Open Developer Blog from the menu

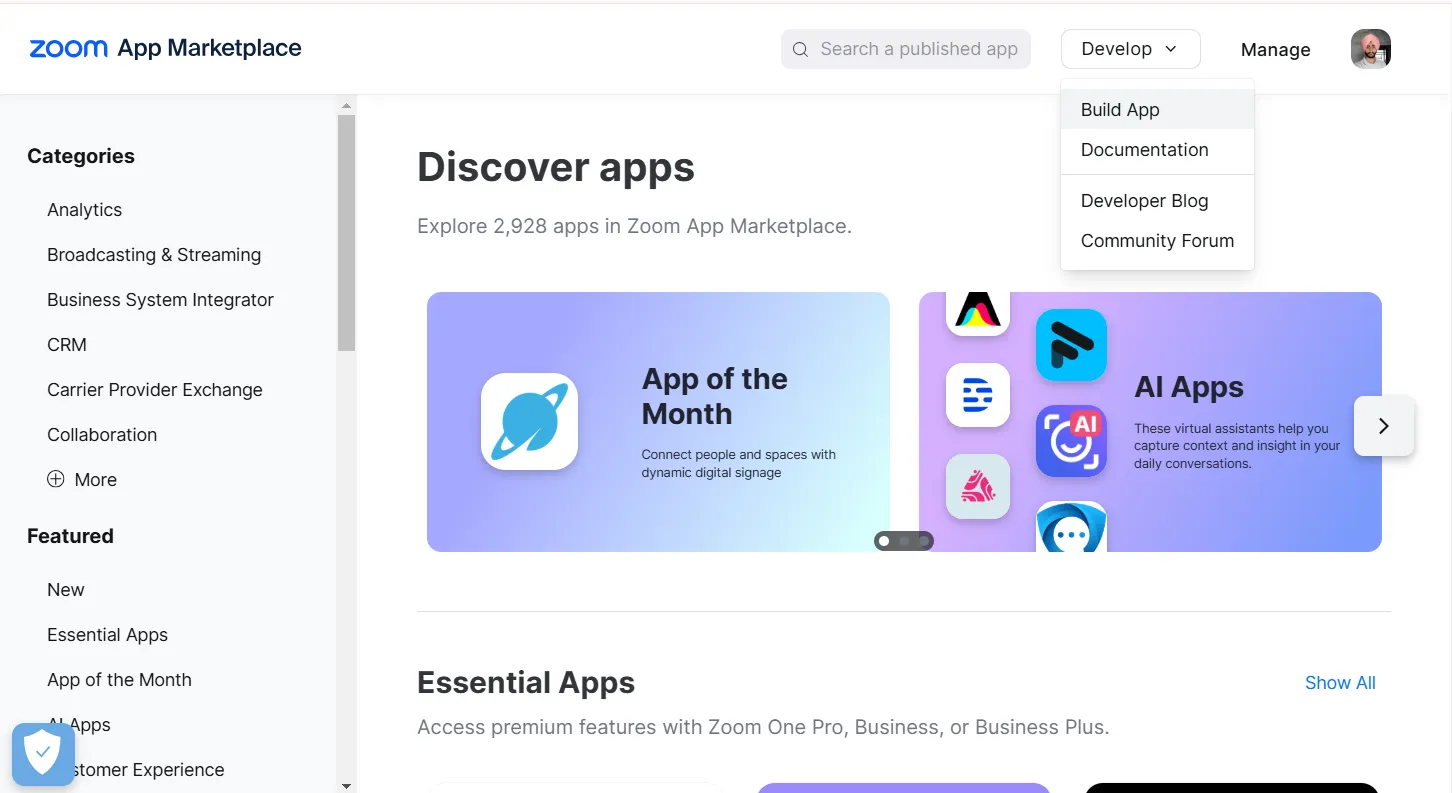pyautogui.click(x=1157, y=201)
